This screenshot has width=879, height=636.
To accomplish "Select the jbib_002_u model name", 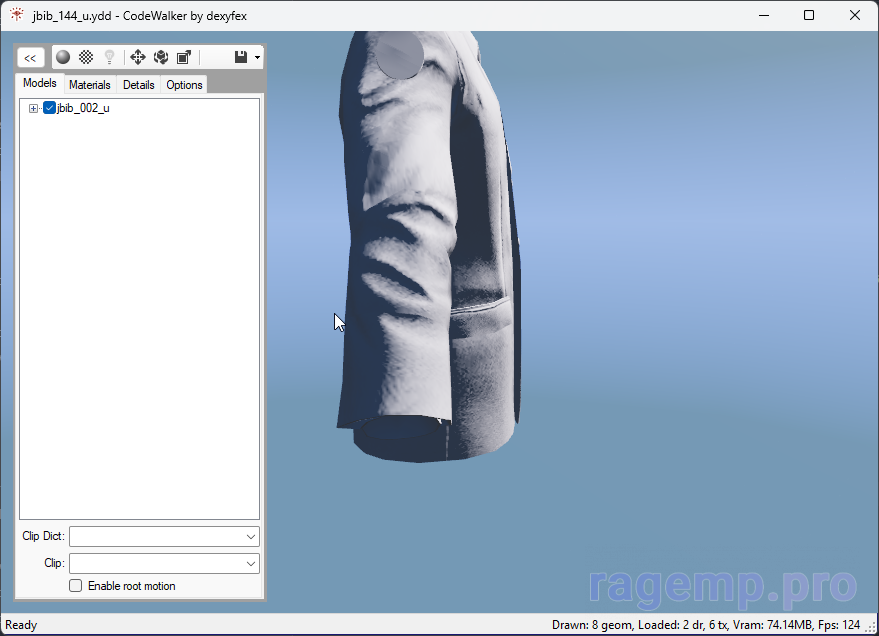I will click(x=83, y=108).
